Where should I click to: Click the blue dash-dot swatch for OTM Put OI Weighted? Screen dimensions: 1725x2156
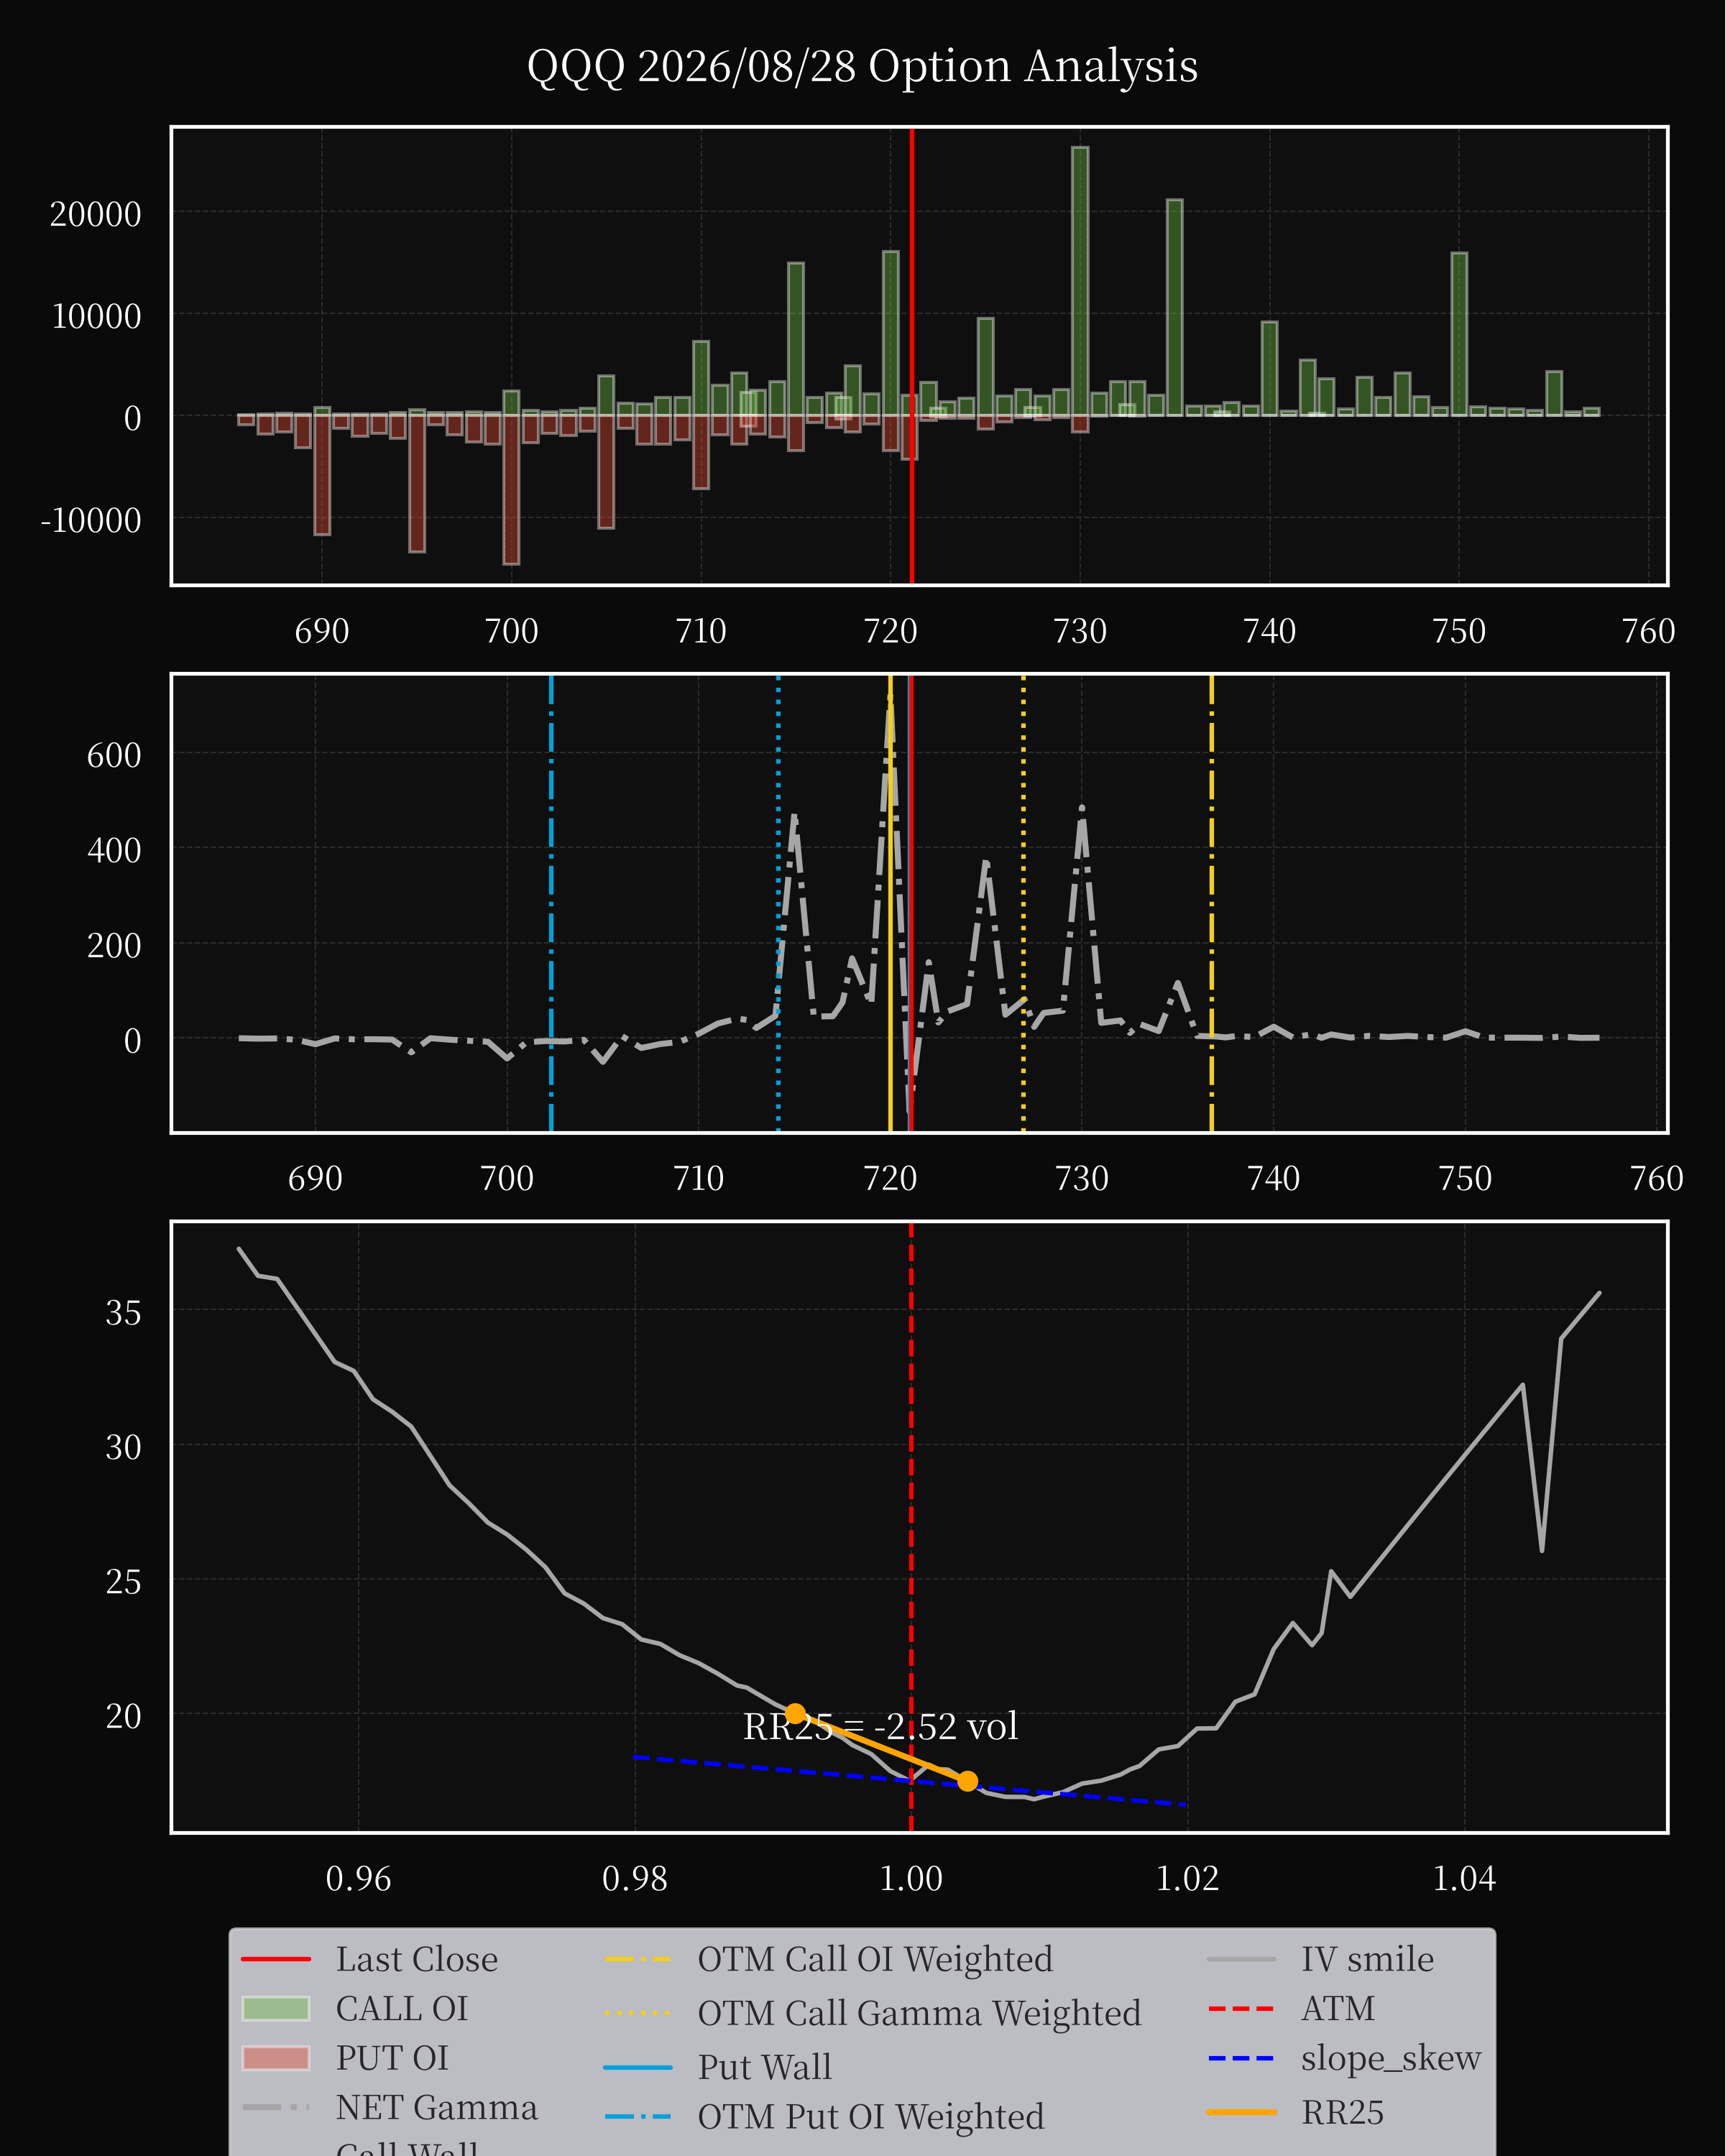coord(638,2117)
